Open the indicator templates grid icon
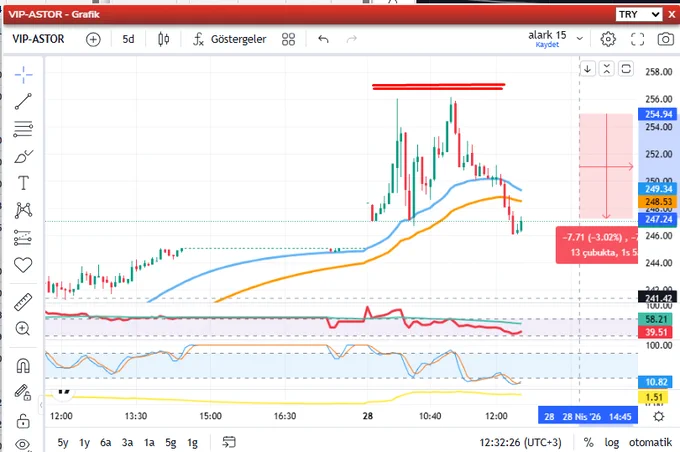680x452 pixels. point(288,39)
